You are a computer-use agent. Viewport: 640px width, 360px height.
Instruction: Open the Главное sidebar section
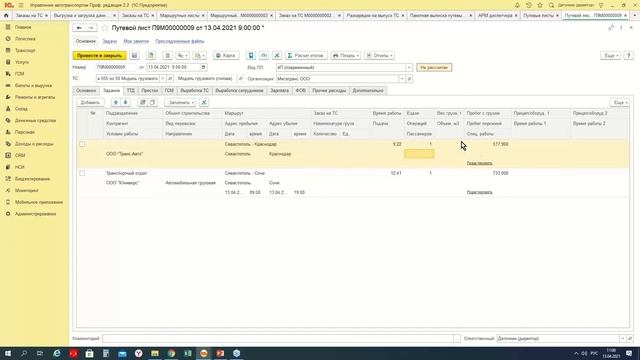point(23,27)
